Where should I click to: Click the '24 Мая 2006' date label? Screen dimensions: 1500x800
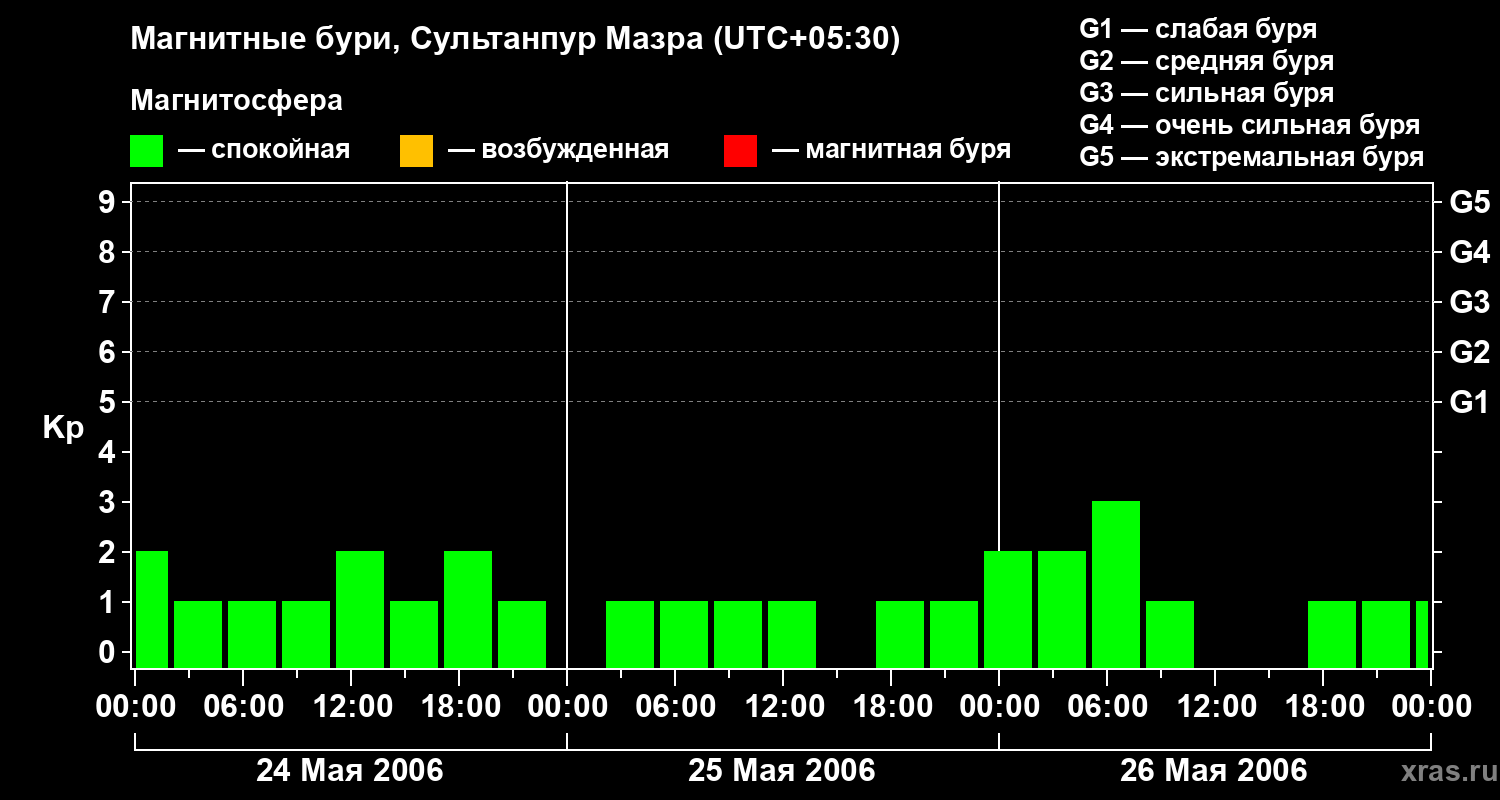(x=350, y=770)
